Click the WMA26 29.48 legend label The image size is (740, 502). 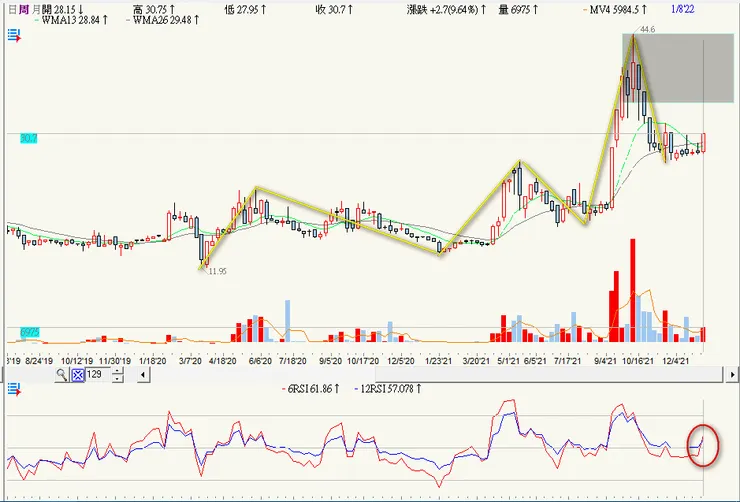pos(163,20)
